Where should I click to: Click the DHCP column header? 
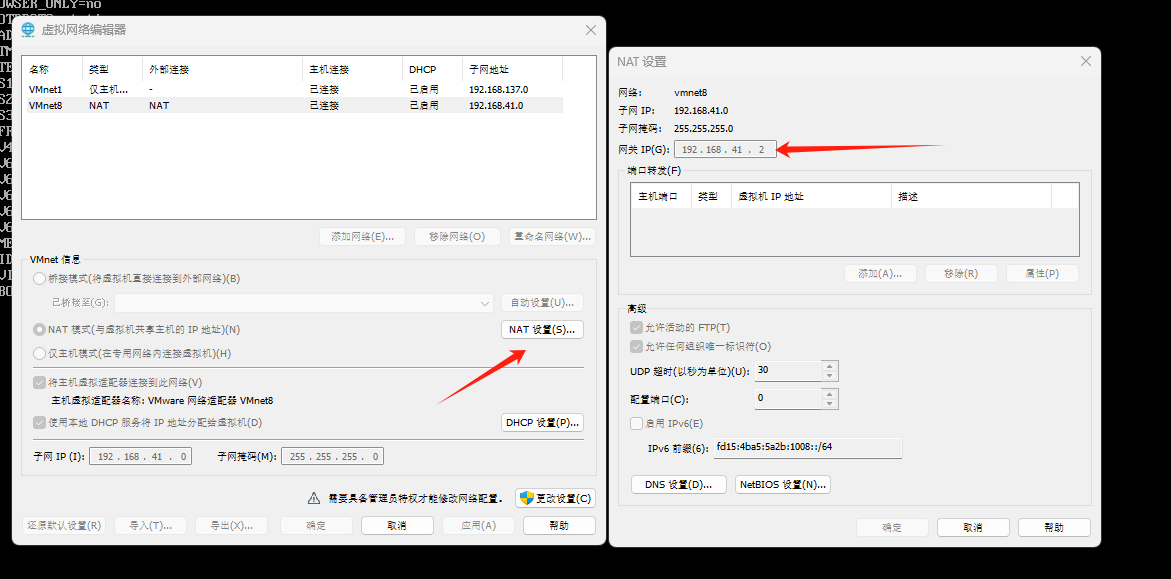[x=432, y=69]
